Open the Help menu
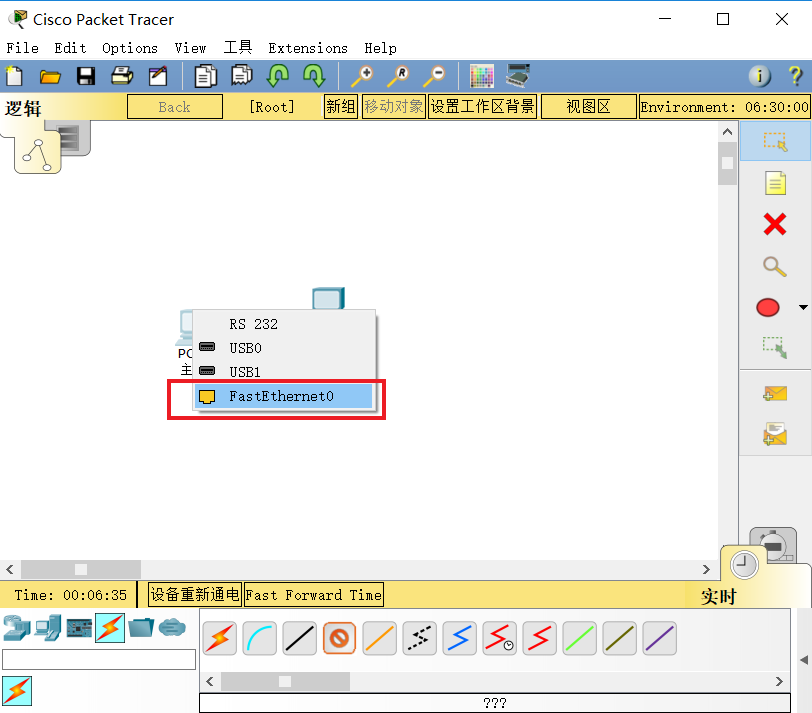 380,48
